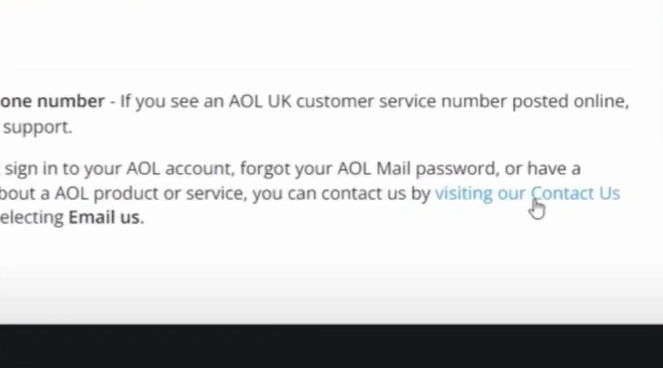Image resolution: width=663 pixels, height=368 pixels.
Task: Click the word 'visiting' in the blue link
Action: [463, 194]
